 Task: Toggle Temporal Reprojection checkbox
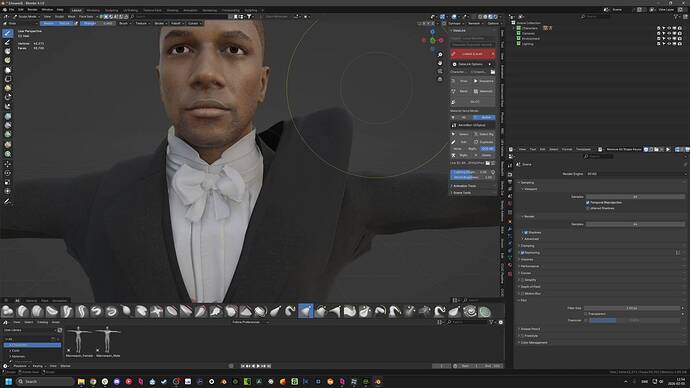click(587, 203)
